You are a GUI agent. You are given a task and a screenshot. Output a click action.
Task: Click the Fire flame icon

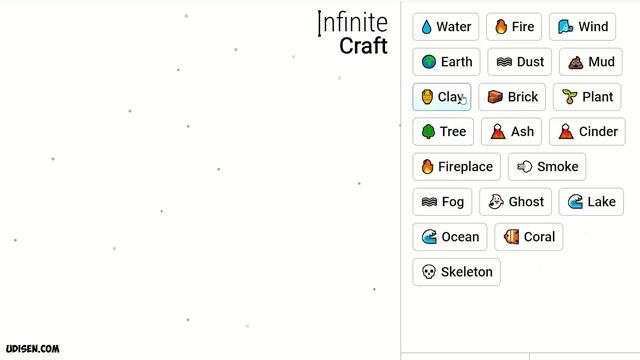pos(501,27)
